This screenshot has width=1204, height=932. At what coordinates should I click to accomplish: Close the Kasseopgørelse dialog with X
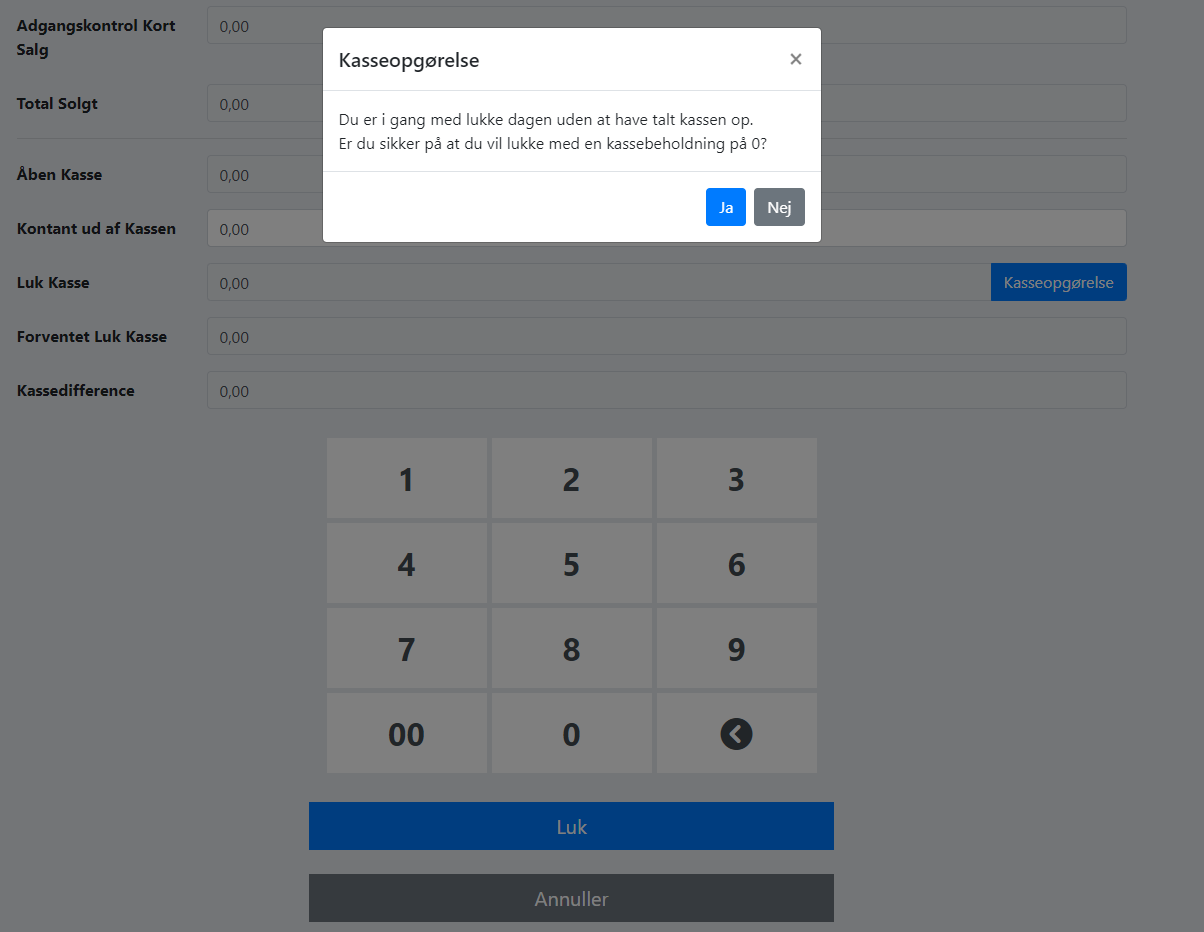796,59
